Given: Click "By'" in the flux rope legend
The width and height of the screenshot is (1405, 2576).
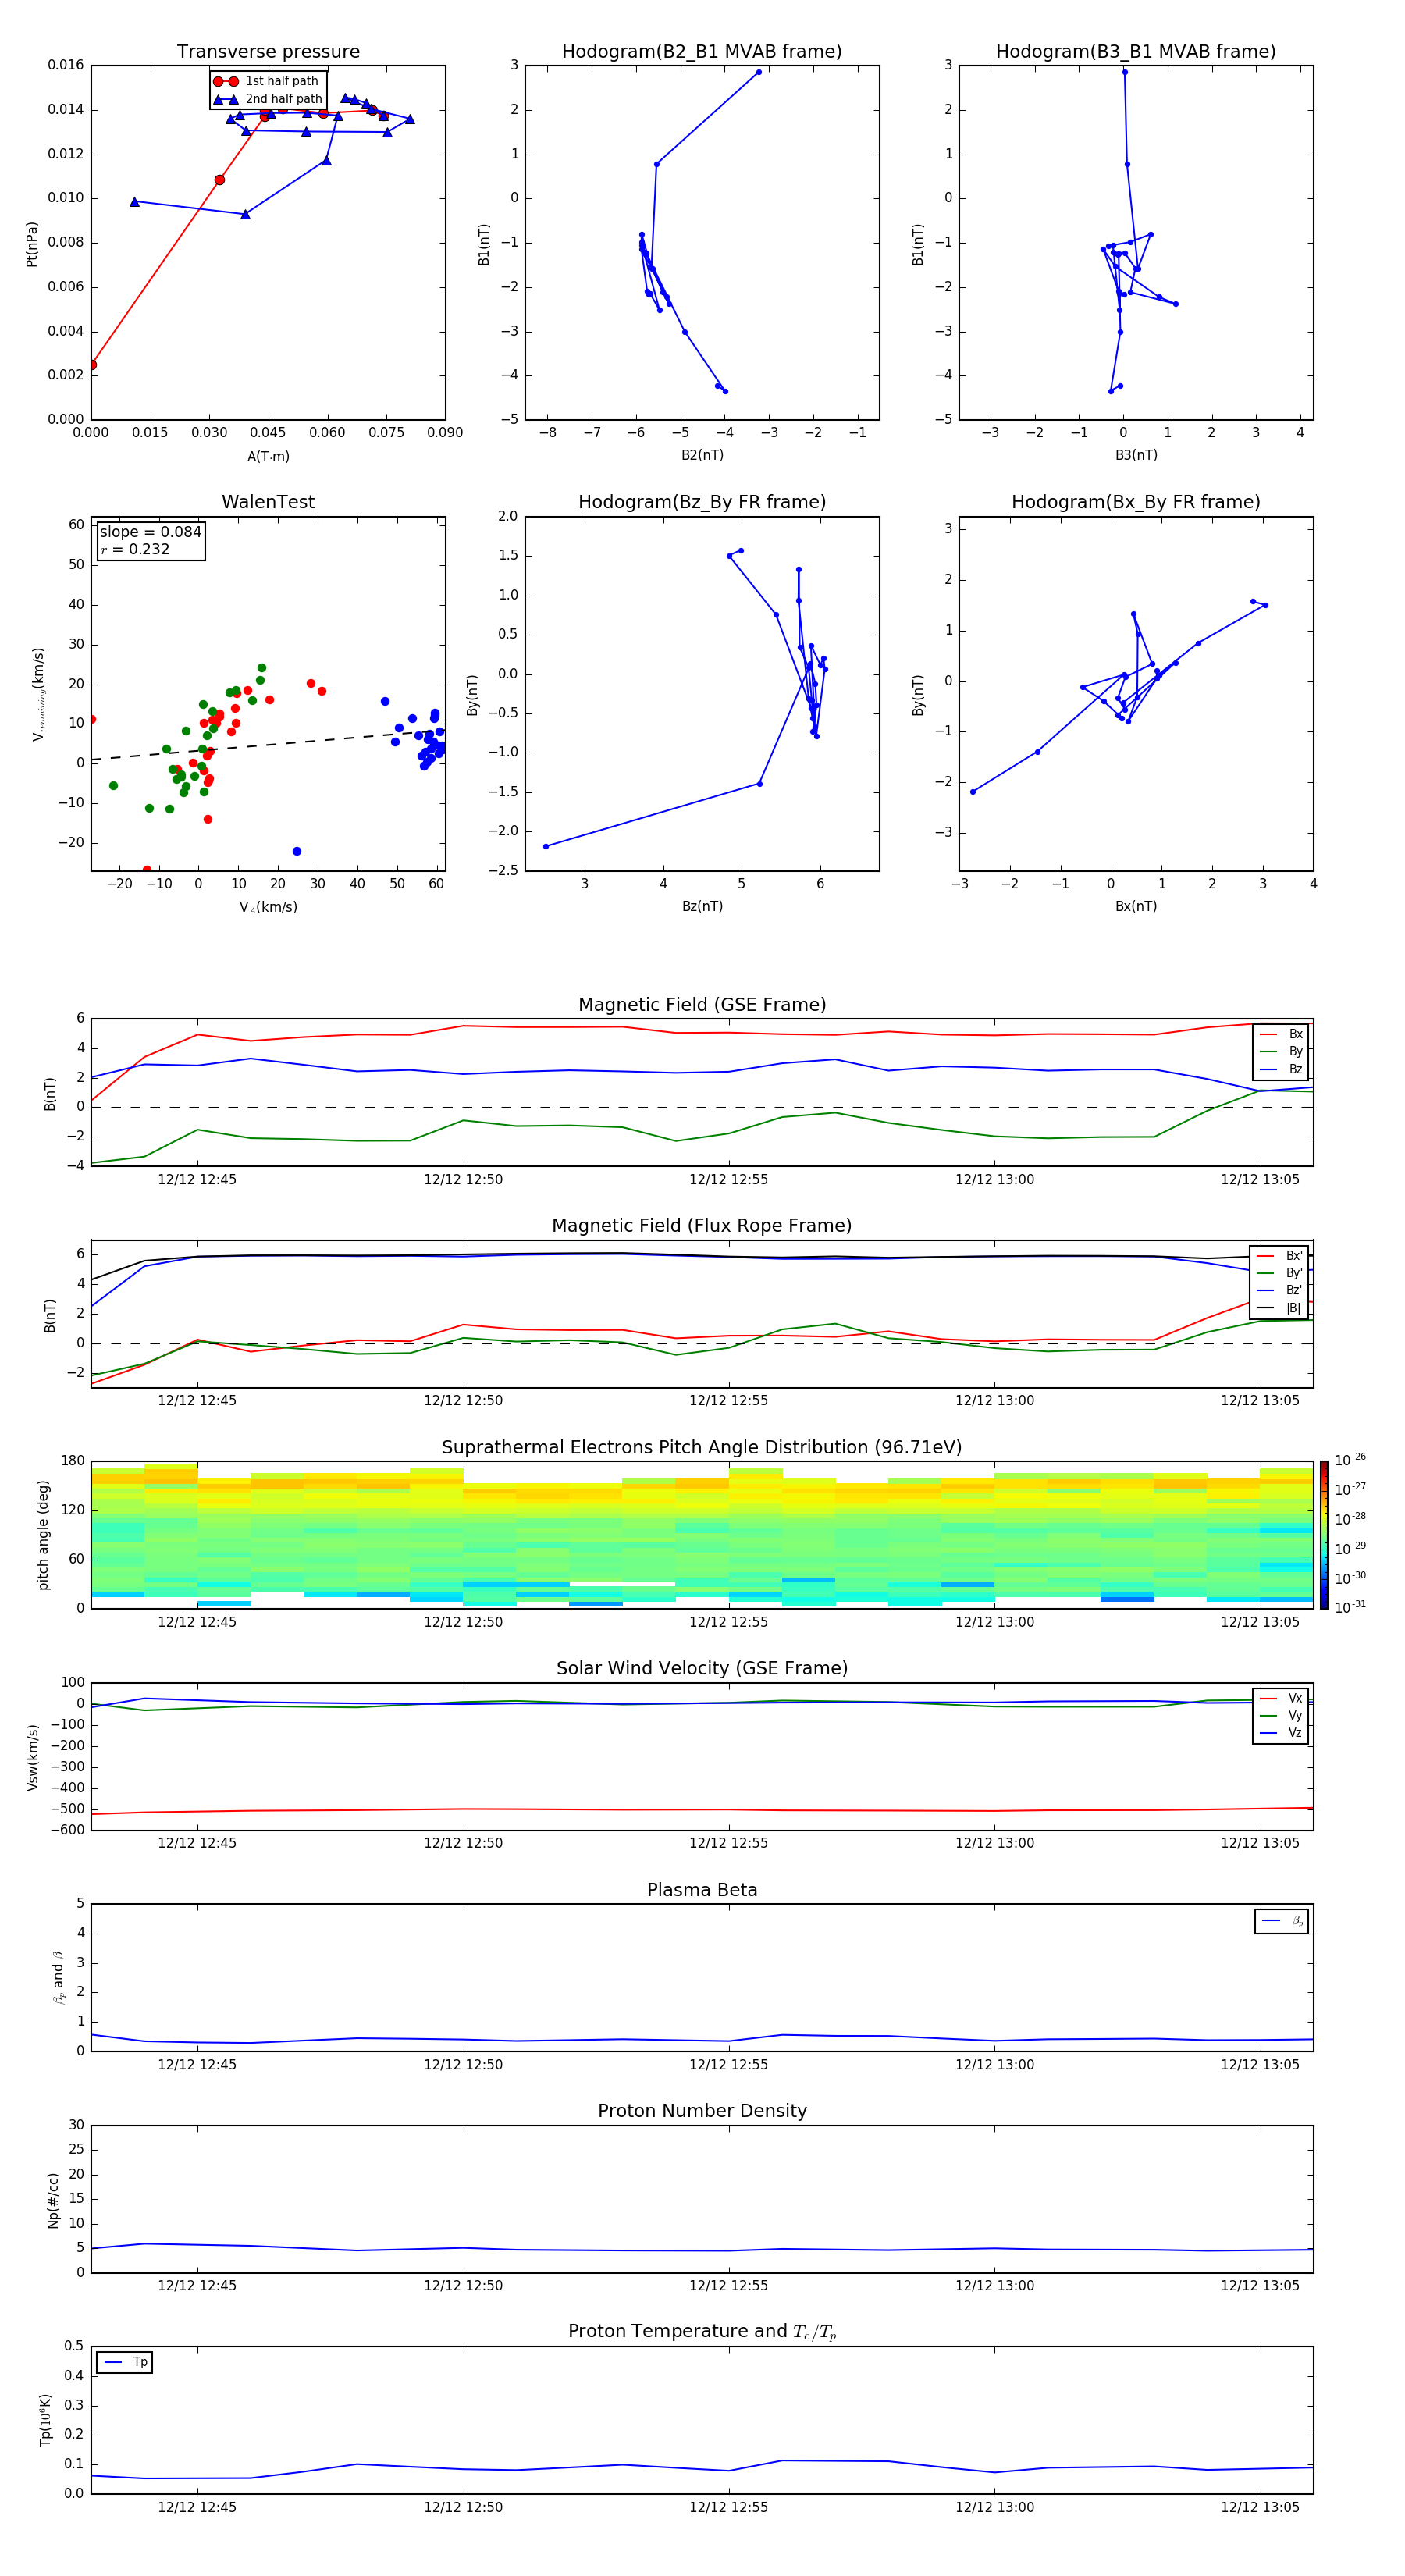Looking at the screenshot, I should (1281, 1273).
